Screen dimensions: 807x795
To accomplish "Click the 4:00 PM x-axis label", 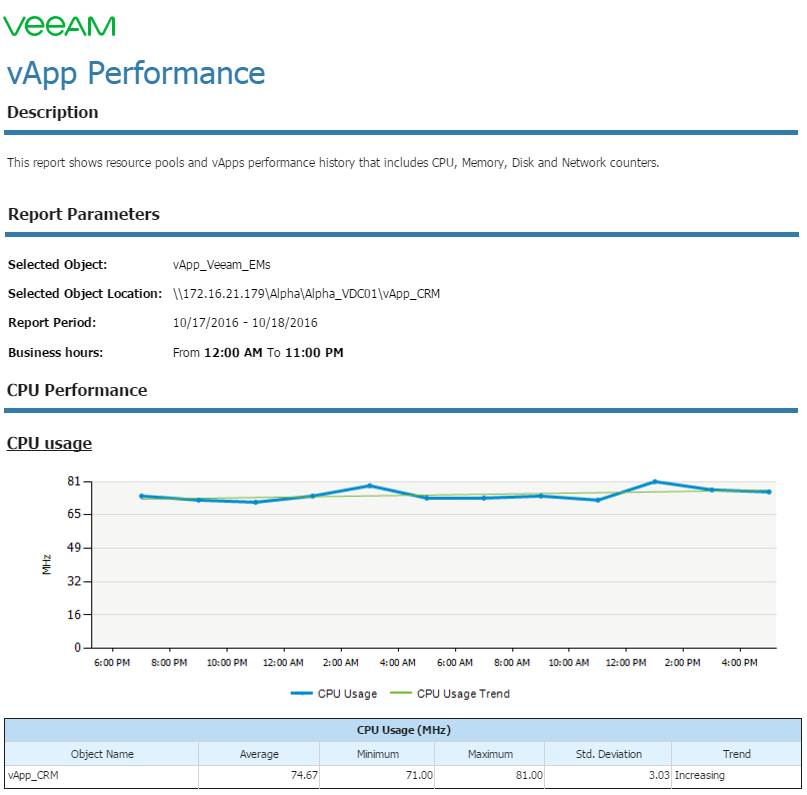I will tap(740, 663).
